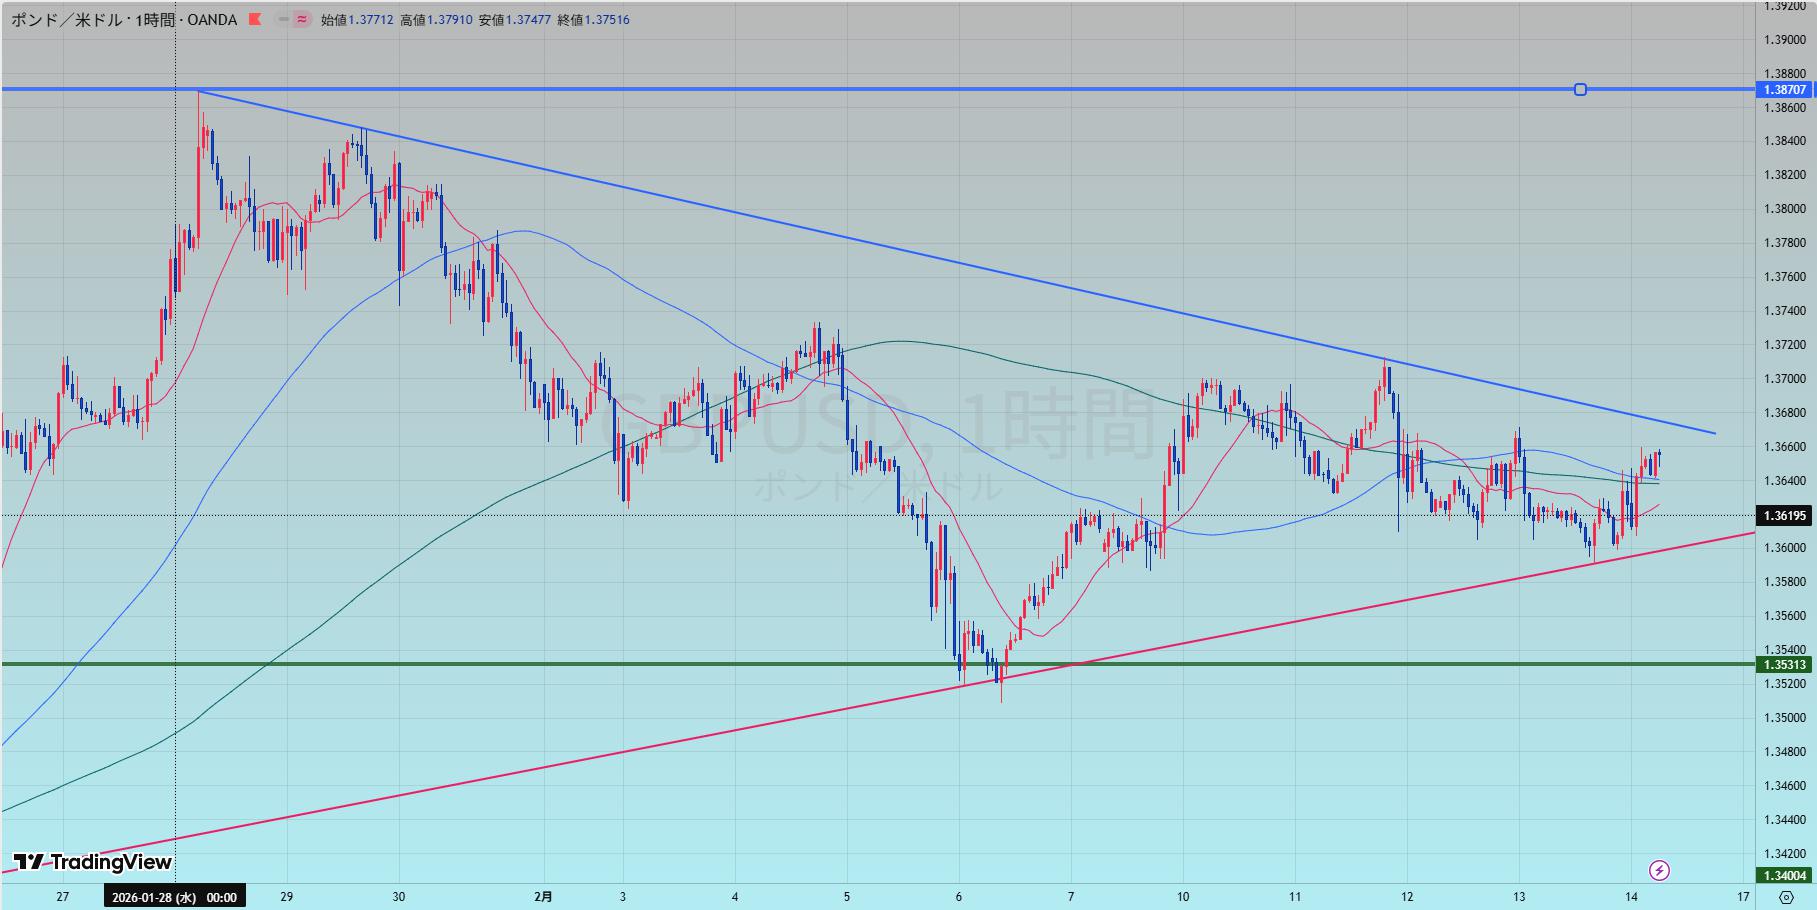
Task: Click the 1.38707 price label on the axis
Action: (x=1785, y=90)
